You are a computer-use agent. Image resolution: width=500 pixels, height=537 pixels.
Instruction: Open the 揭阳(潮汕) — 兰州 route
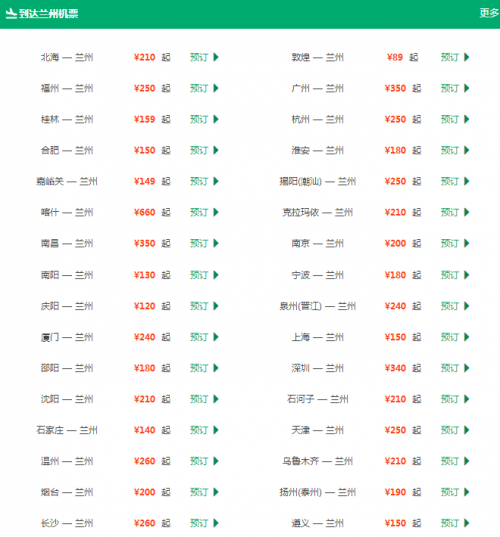click(317, 181)
